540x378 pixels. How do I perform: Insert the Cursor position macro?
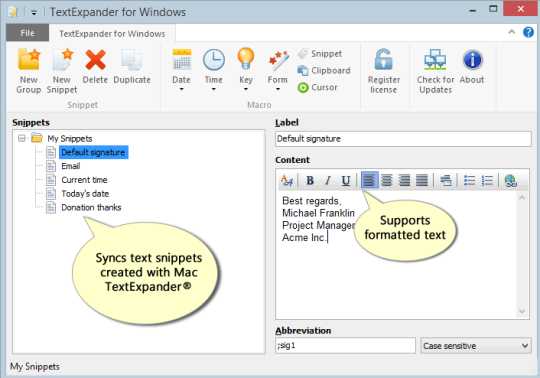[318, 87]
